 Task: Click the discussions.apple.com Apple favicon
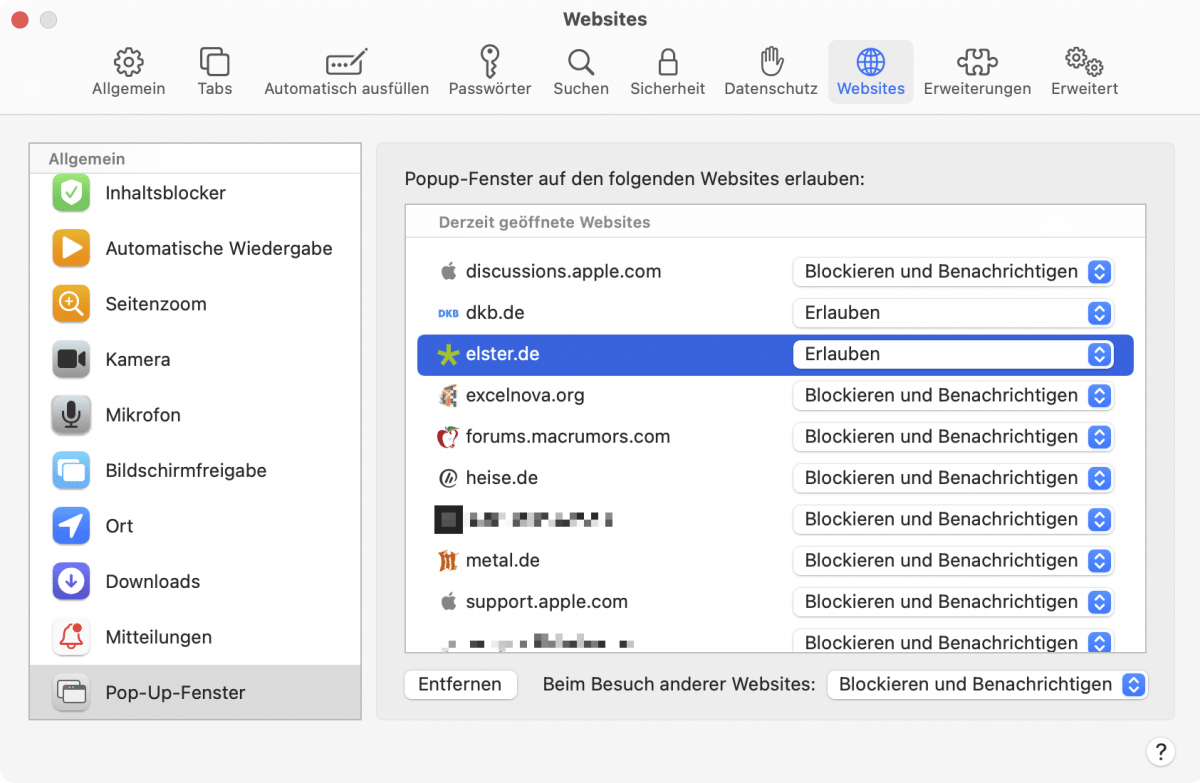[x=448, y=271]
